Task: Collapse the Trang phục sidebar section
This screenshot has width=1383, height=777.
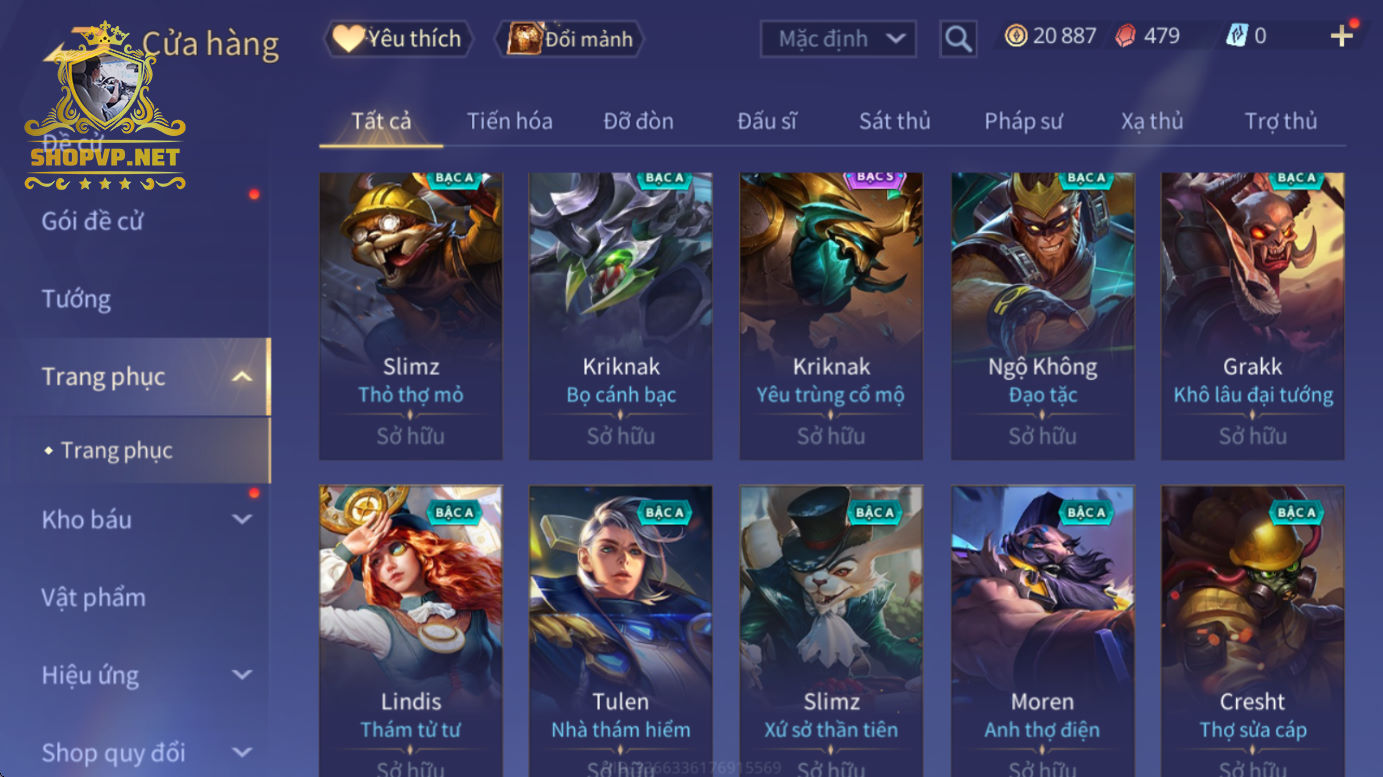Action: coord(241,377)
